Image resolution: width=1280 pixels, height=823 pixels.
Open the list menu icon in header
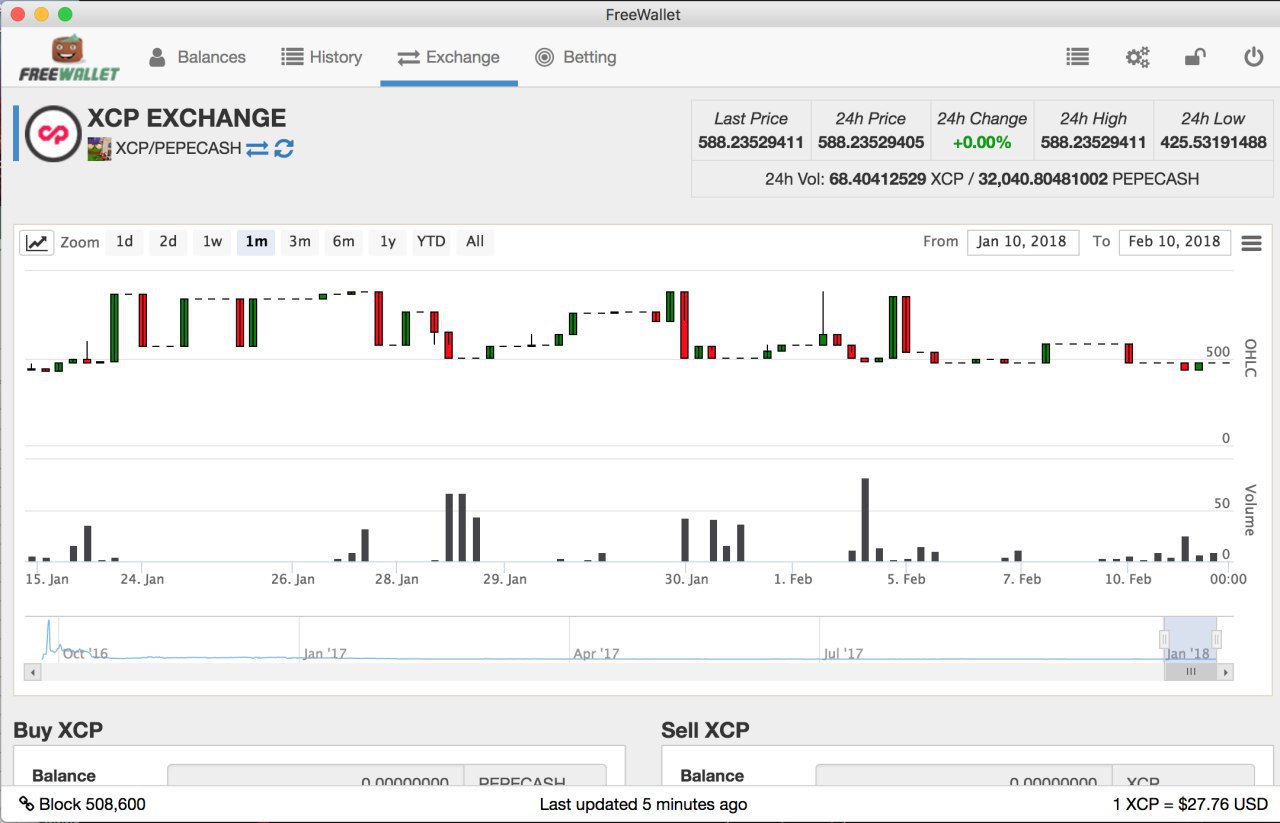[x=1077, y=57]
